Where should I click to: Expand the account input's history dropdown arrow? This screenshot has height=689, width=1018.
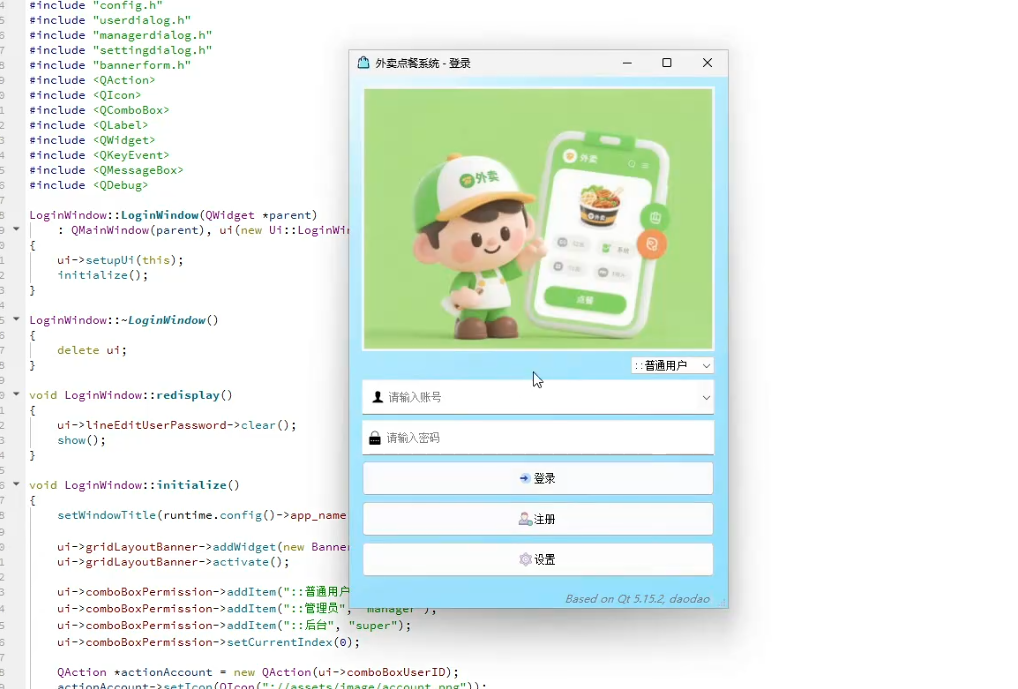point(705,397)
